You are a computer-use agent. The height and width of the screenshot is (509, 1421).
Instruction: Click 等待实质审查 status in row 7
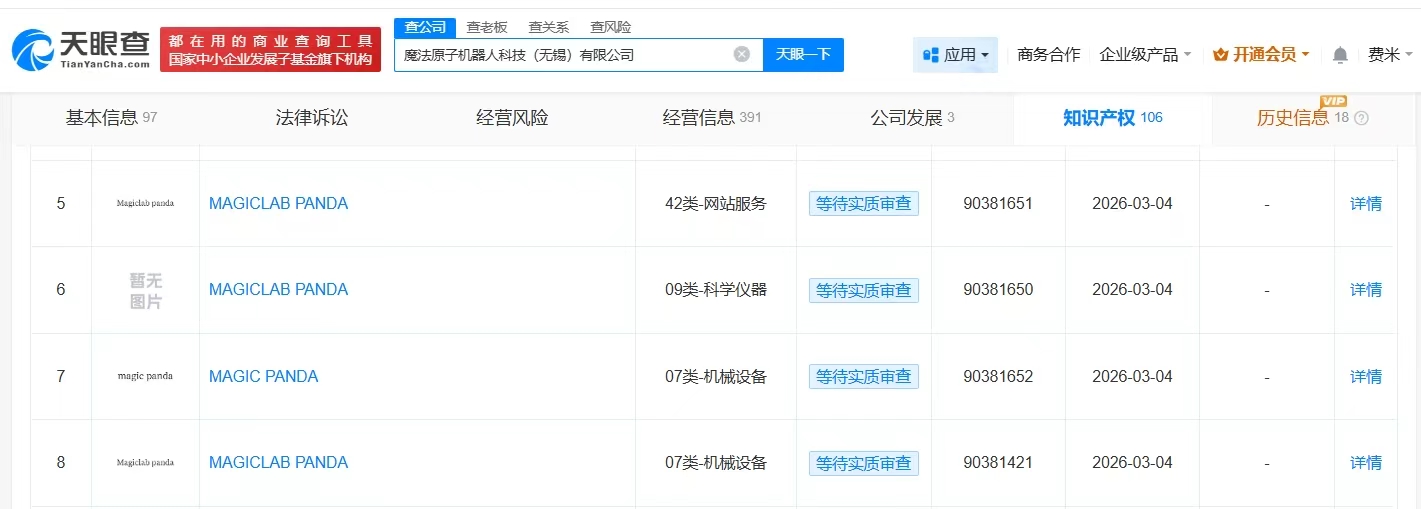click(864, 377)
